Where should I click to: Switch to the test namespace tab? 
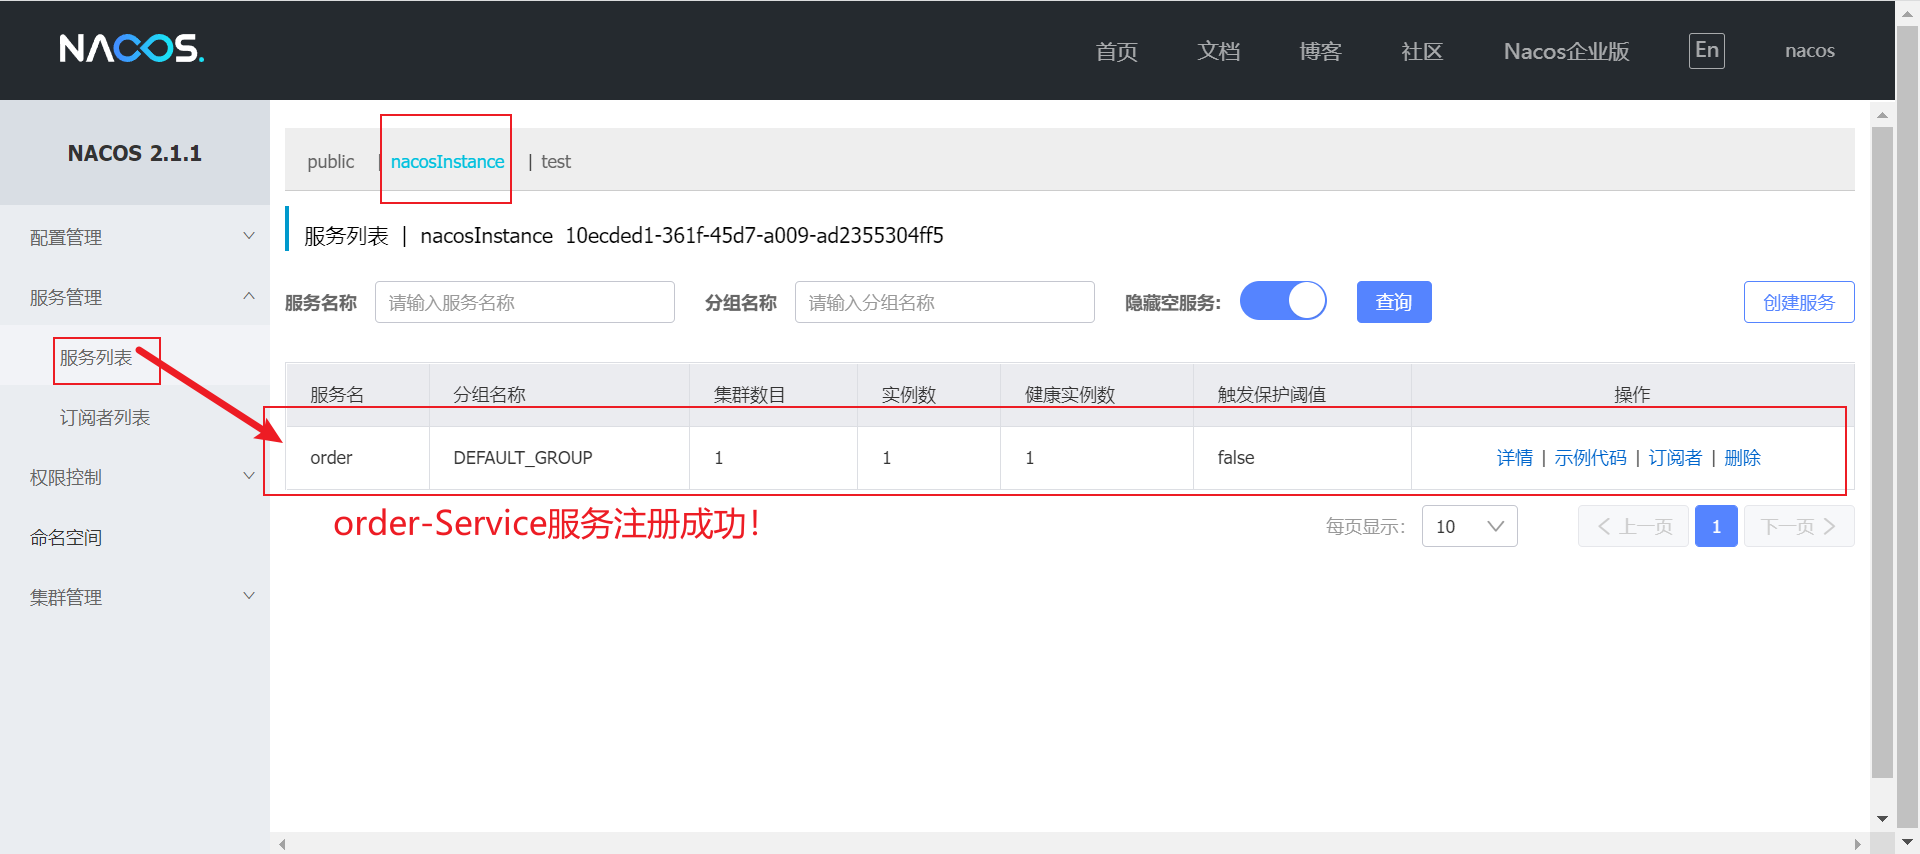(x=556, y=161)
